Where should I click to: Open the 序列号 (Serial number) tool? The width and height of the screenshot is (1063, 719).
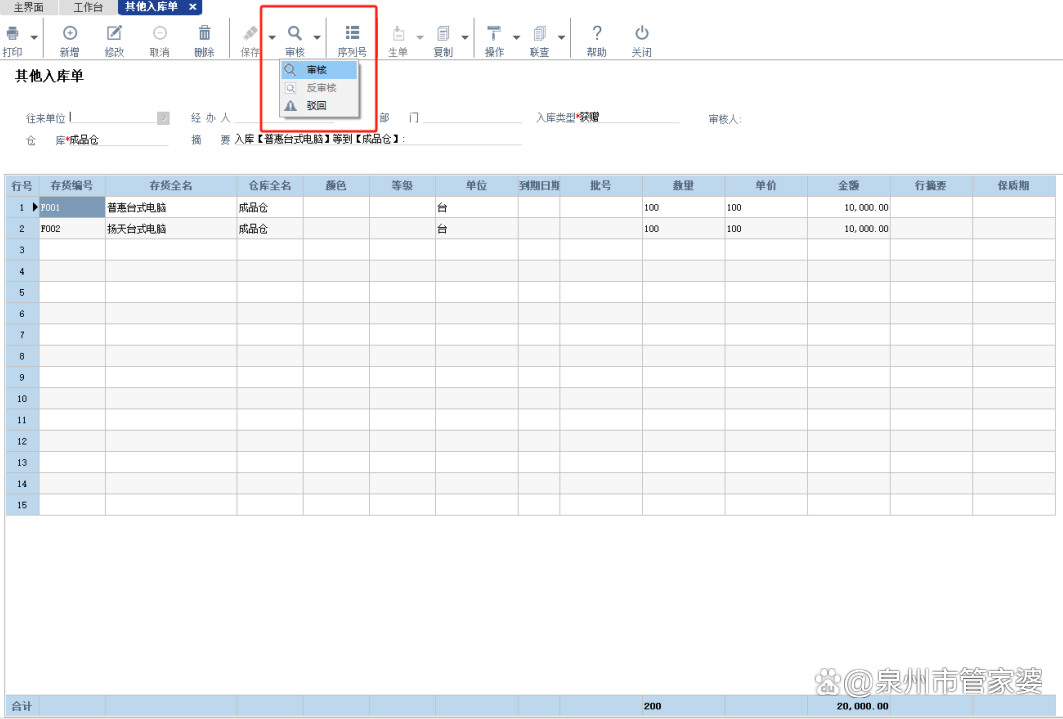(x=352, y=34)
